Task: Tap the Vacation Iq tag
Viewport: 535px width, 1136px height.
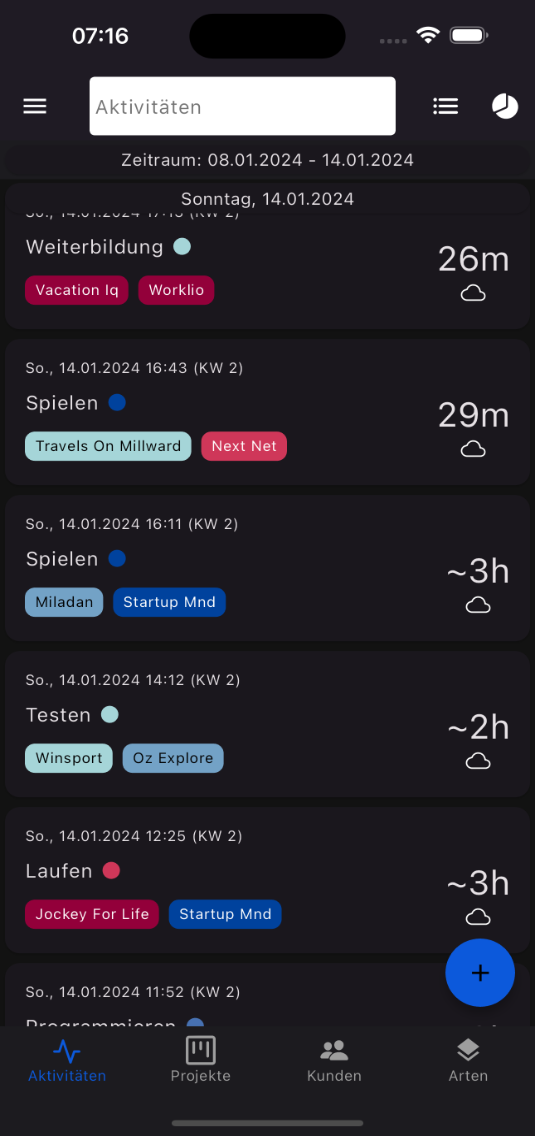Action: pyautogui.click(x=77, y=291)
